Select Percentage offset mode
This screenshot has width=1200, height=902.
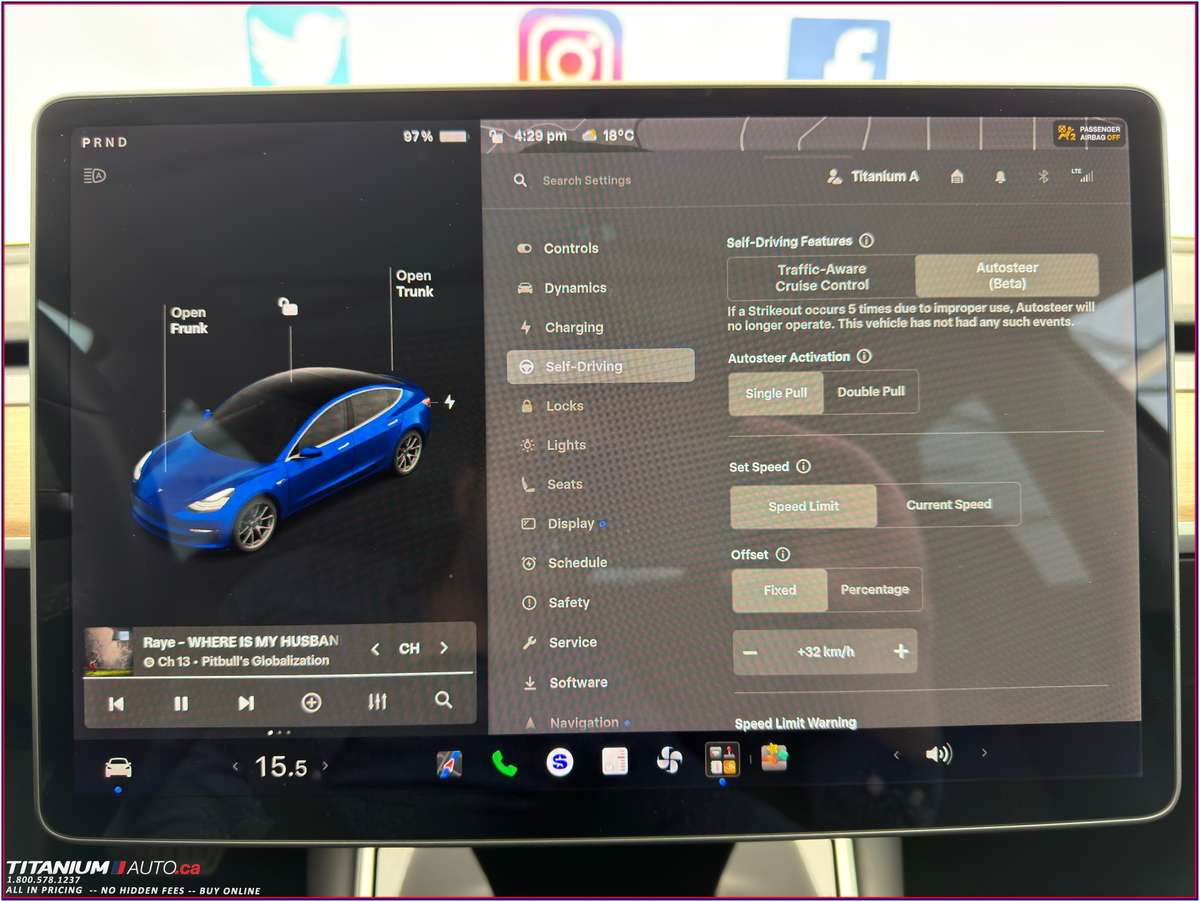coord(875,590)
